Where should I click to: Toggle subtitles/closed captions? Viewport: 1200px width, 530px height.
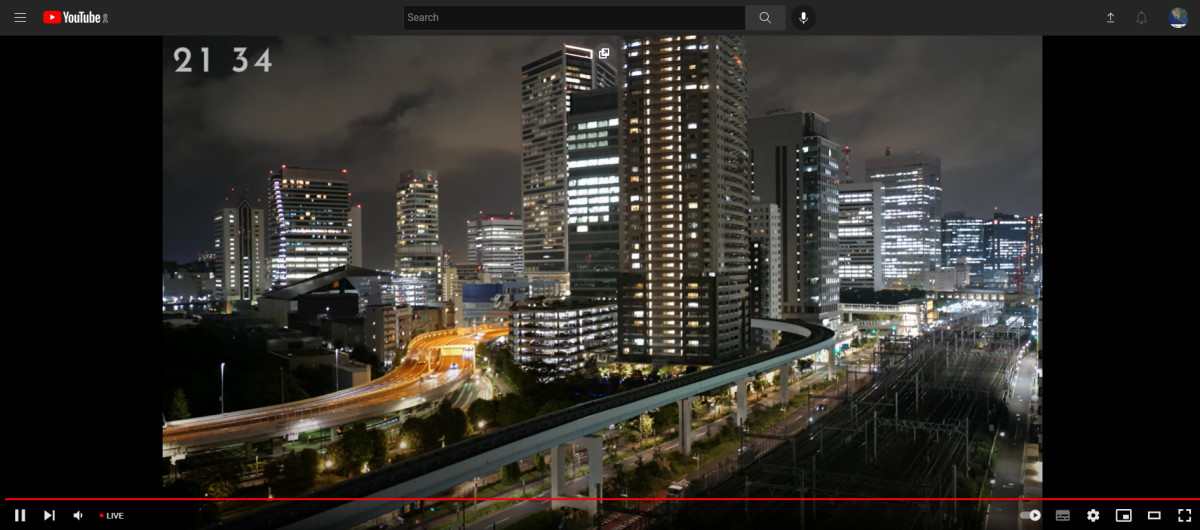(x=1063, y=515)
